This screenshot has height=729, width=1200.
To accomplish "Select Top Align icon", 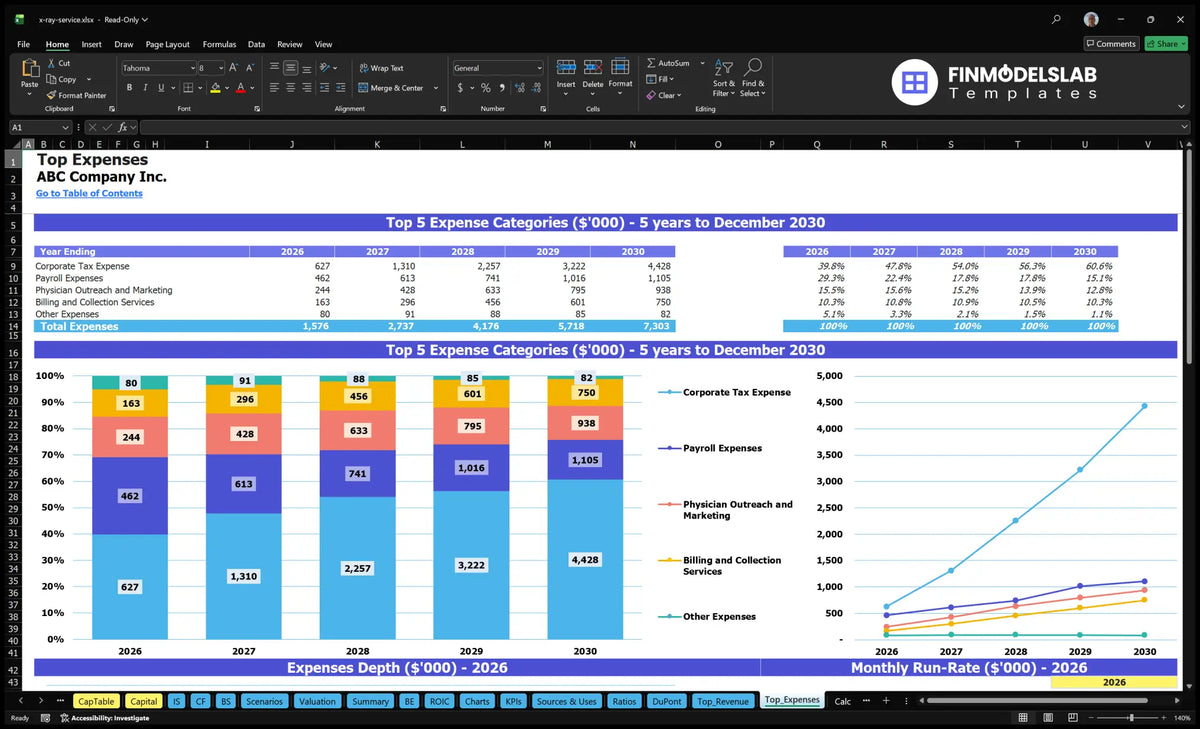I will coord(274,68).
